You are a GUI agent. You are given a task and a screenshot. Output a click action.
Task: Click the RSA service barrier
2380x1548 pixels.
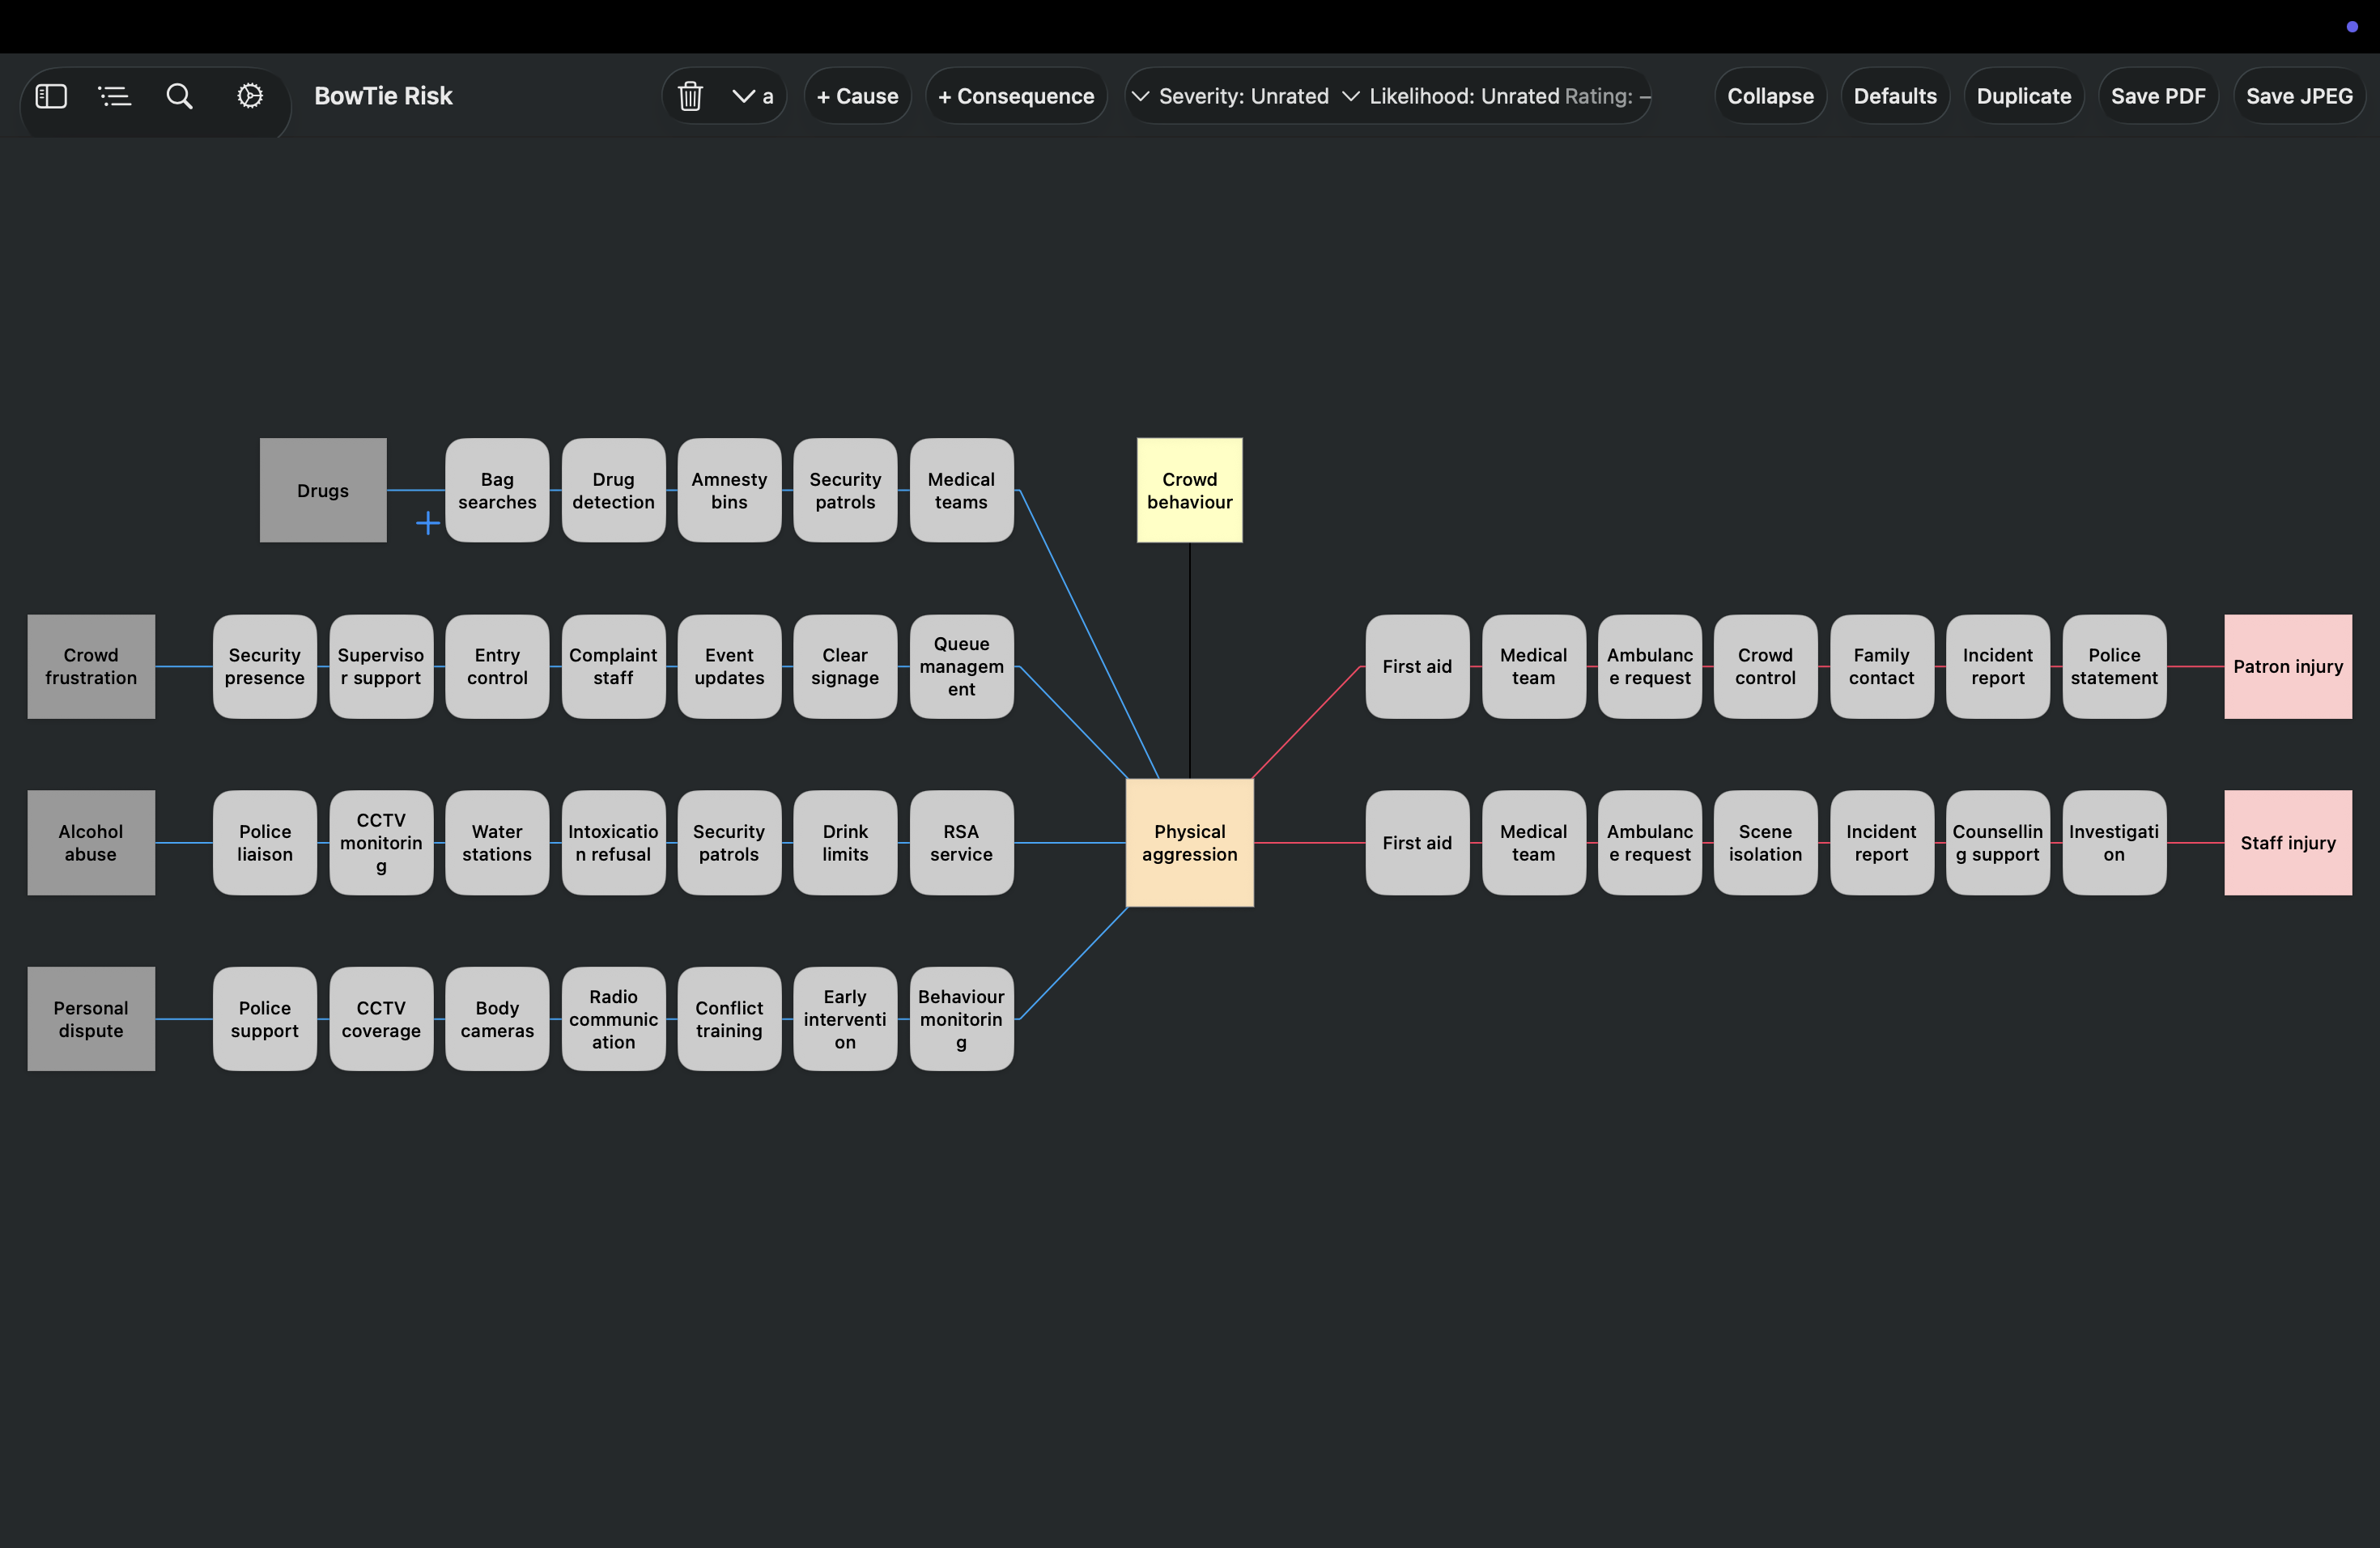pos(961,842)
